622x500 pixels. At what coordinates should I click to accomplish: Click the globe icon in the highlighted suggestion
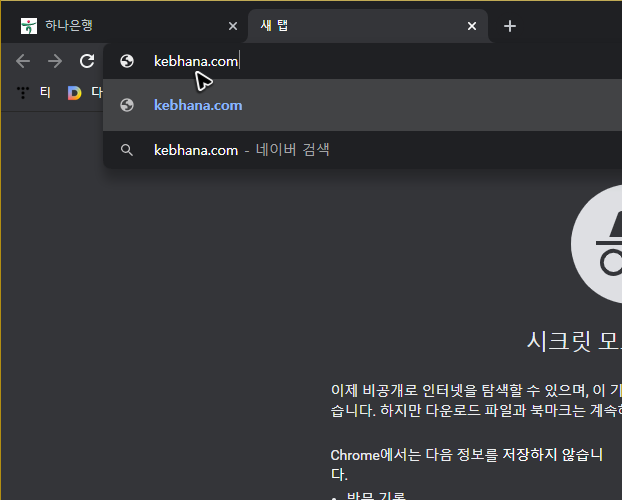click(x=127, y=105)
